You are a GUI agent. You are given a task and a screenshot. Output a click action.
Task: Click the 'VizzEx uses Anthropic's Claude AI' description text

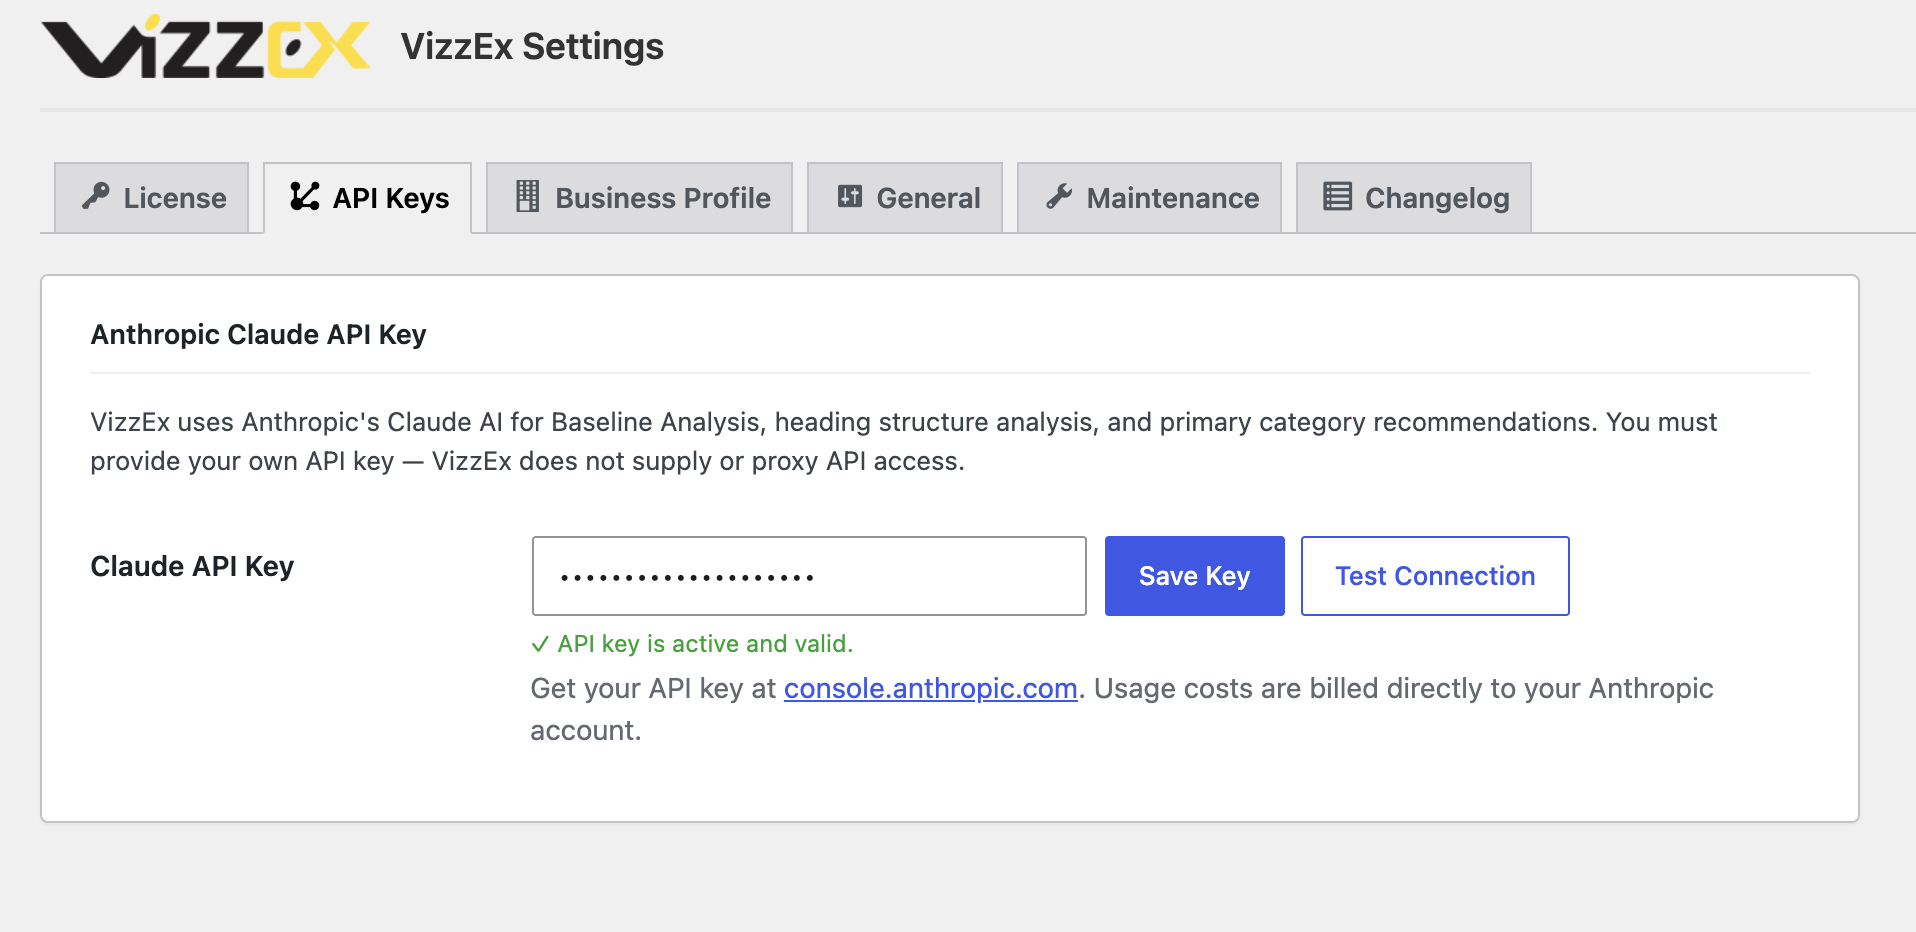(x=904, y=441)
